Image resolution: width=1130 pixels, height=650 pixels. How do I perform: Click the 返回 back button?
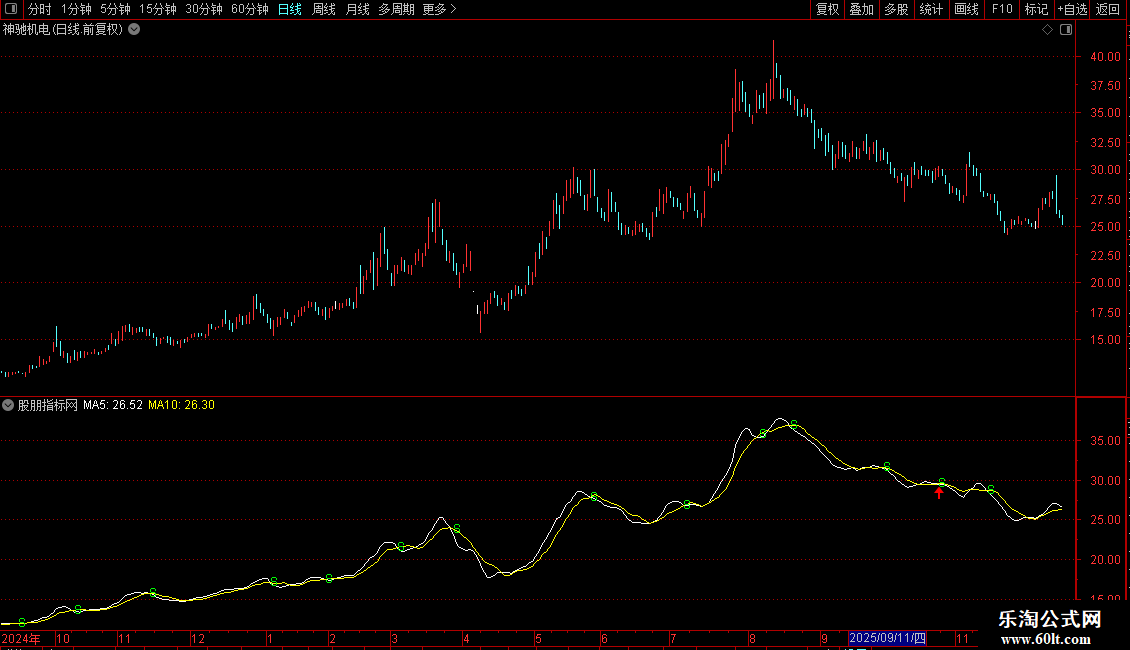pos(1108,9)
